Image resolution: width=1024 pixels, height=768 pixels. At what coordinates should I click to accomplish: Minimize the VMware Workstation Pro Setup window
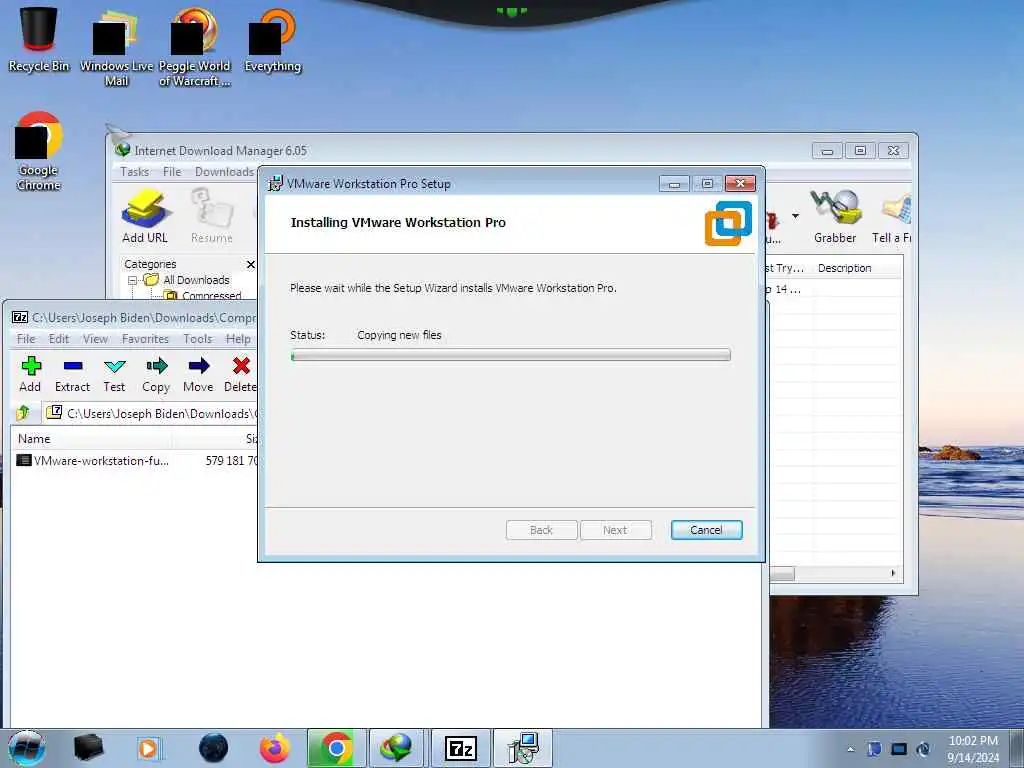674,184
